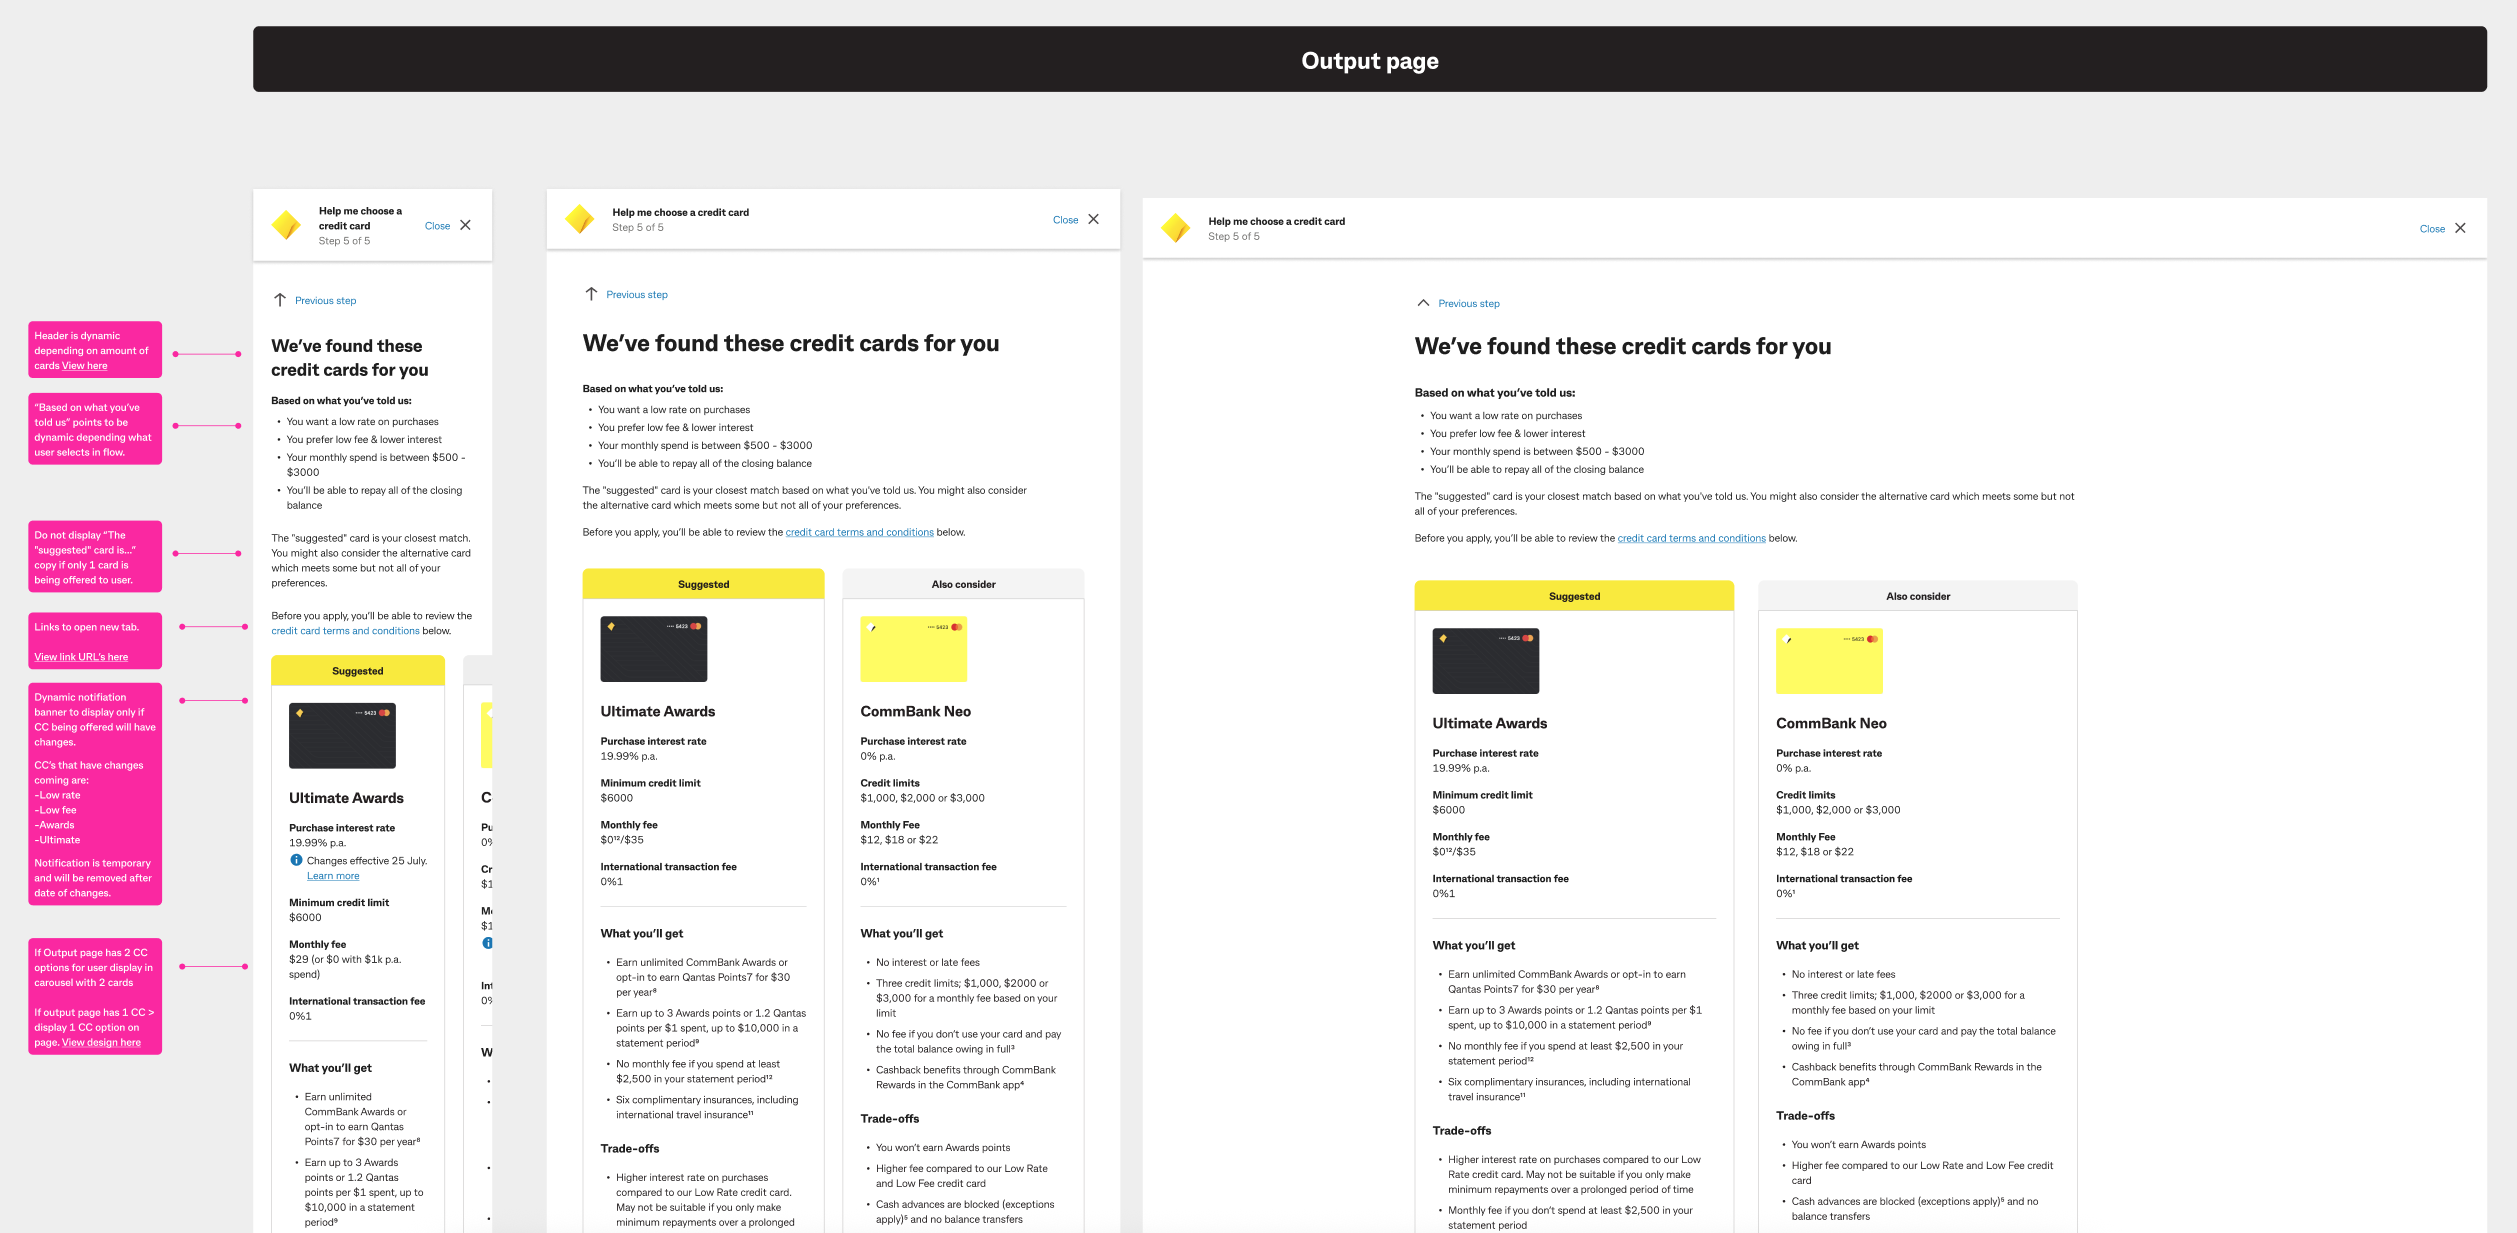The height and width of the screenshot is (1233, 2517).
Task: Select the black Ultimate Awards card image in tablet layout
Action: pos(653,649)
